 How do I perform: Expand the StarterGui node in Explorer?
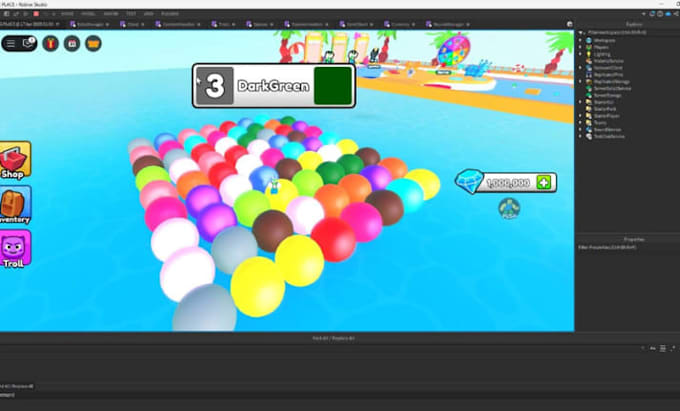click(x=580, y=102)
